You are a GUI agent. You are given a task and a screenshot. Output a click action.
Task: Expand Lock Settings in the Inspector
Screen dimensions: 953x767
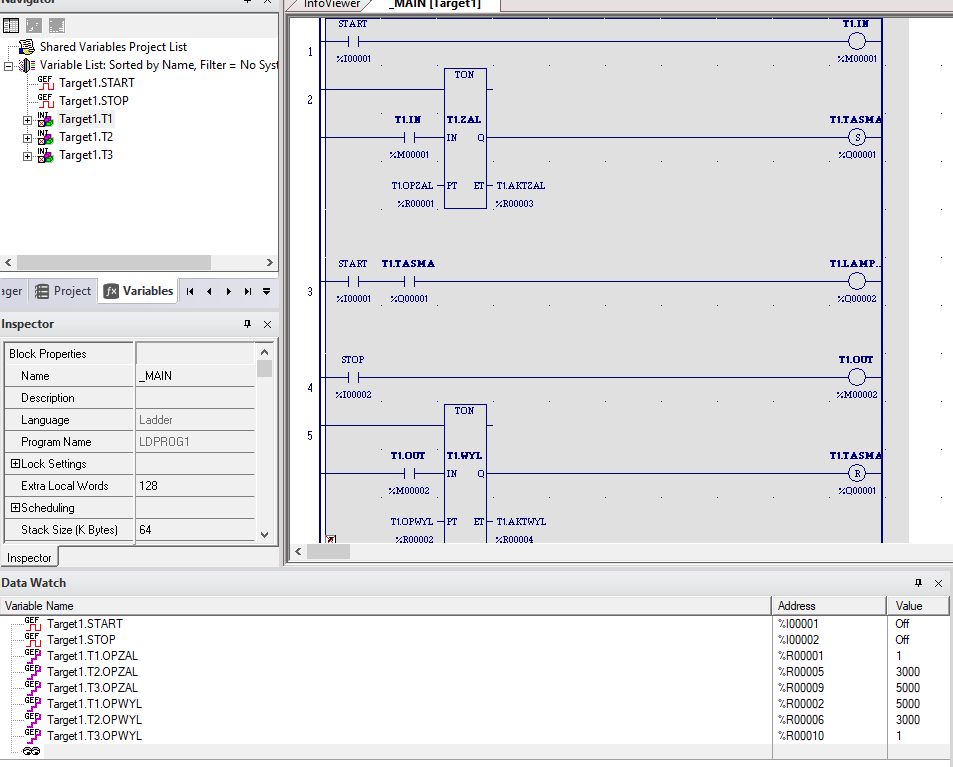(x=15, y=464)
